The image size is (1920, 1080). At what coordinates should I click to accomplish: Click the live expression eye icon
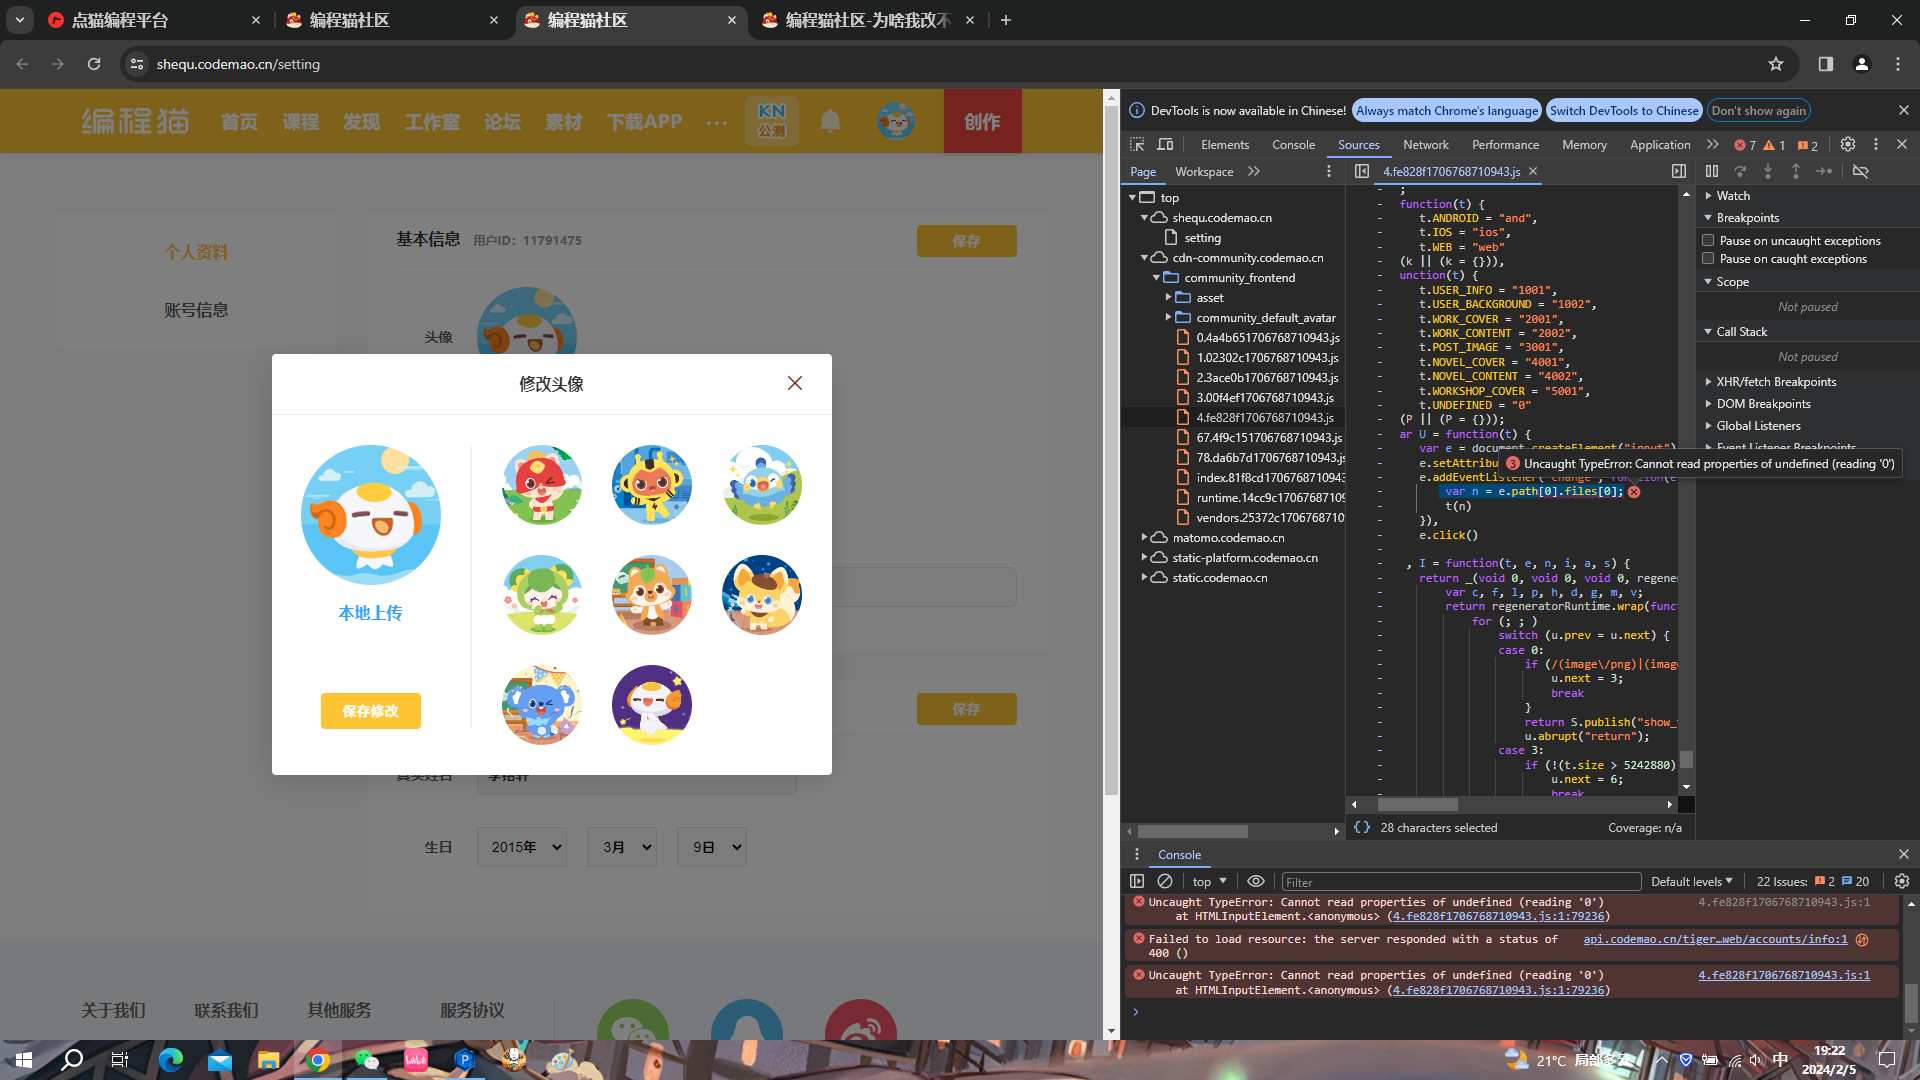pos(1256,881)
